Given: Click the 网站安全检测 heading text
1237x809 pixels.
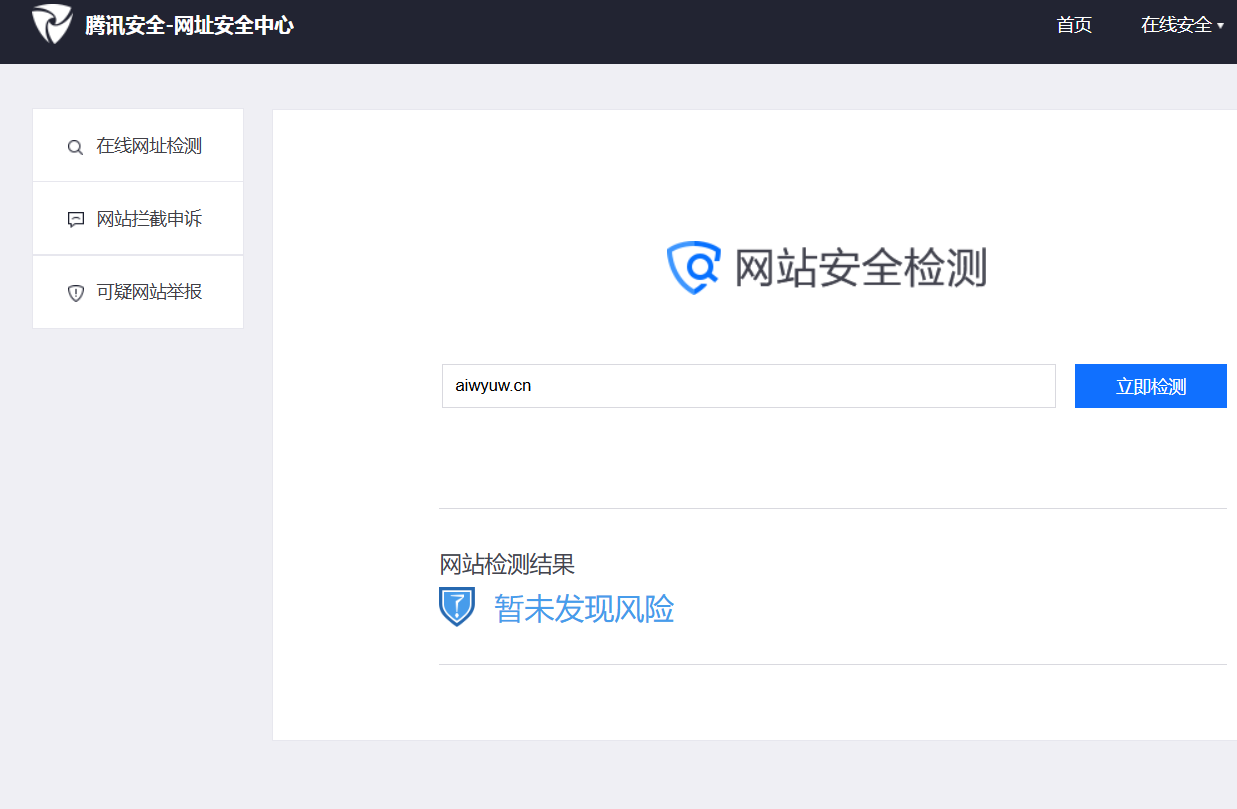Looking at the screenshot, I should [x=861, y=268].
